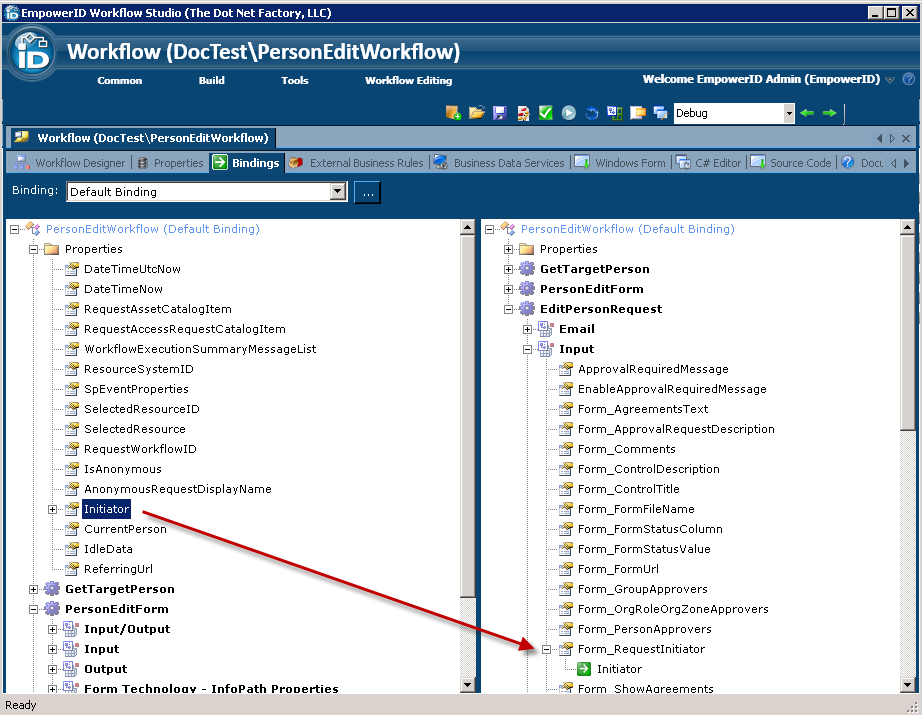
Task: Click the green back arrow icon
Action: click(807, 113)
